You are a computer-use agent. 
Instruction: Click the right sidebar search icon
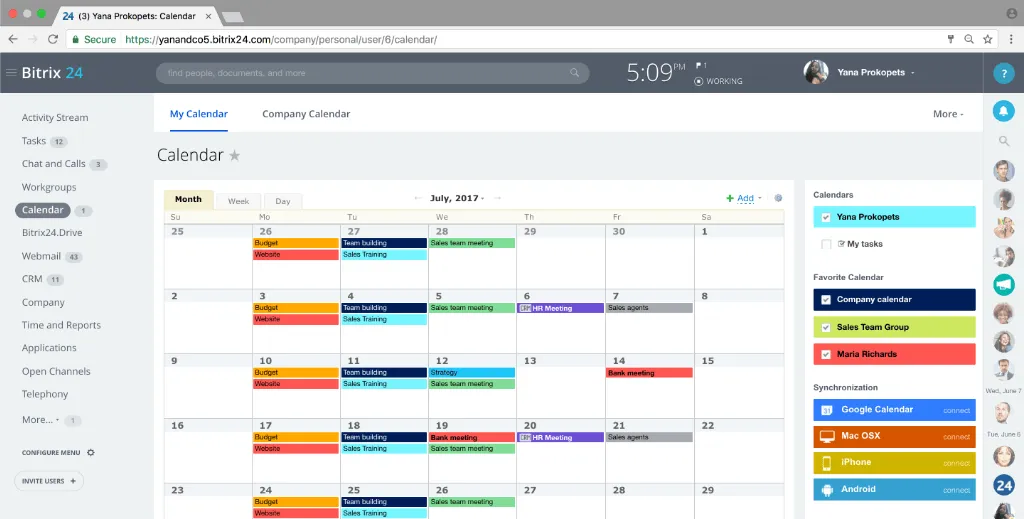coord(1004,141)
